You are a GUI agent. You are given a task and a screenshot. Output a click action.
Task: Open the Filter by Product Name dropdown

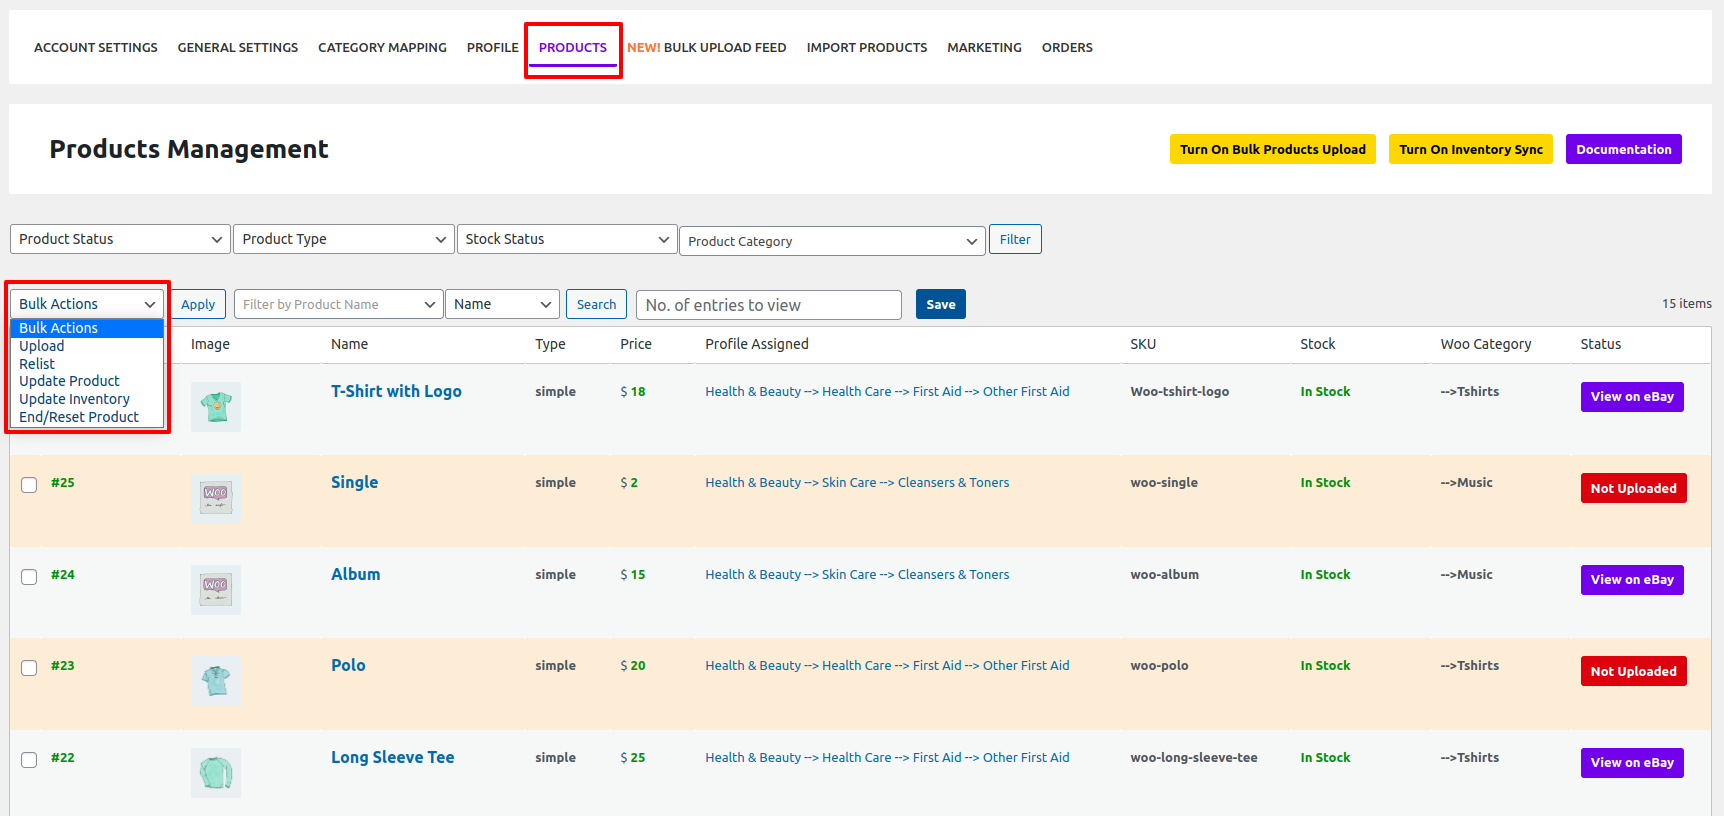[x=338, y=304]
